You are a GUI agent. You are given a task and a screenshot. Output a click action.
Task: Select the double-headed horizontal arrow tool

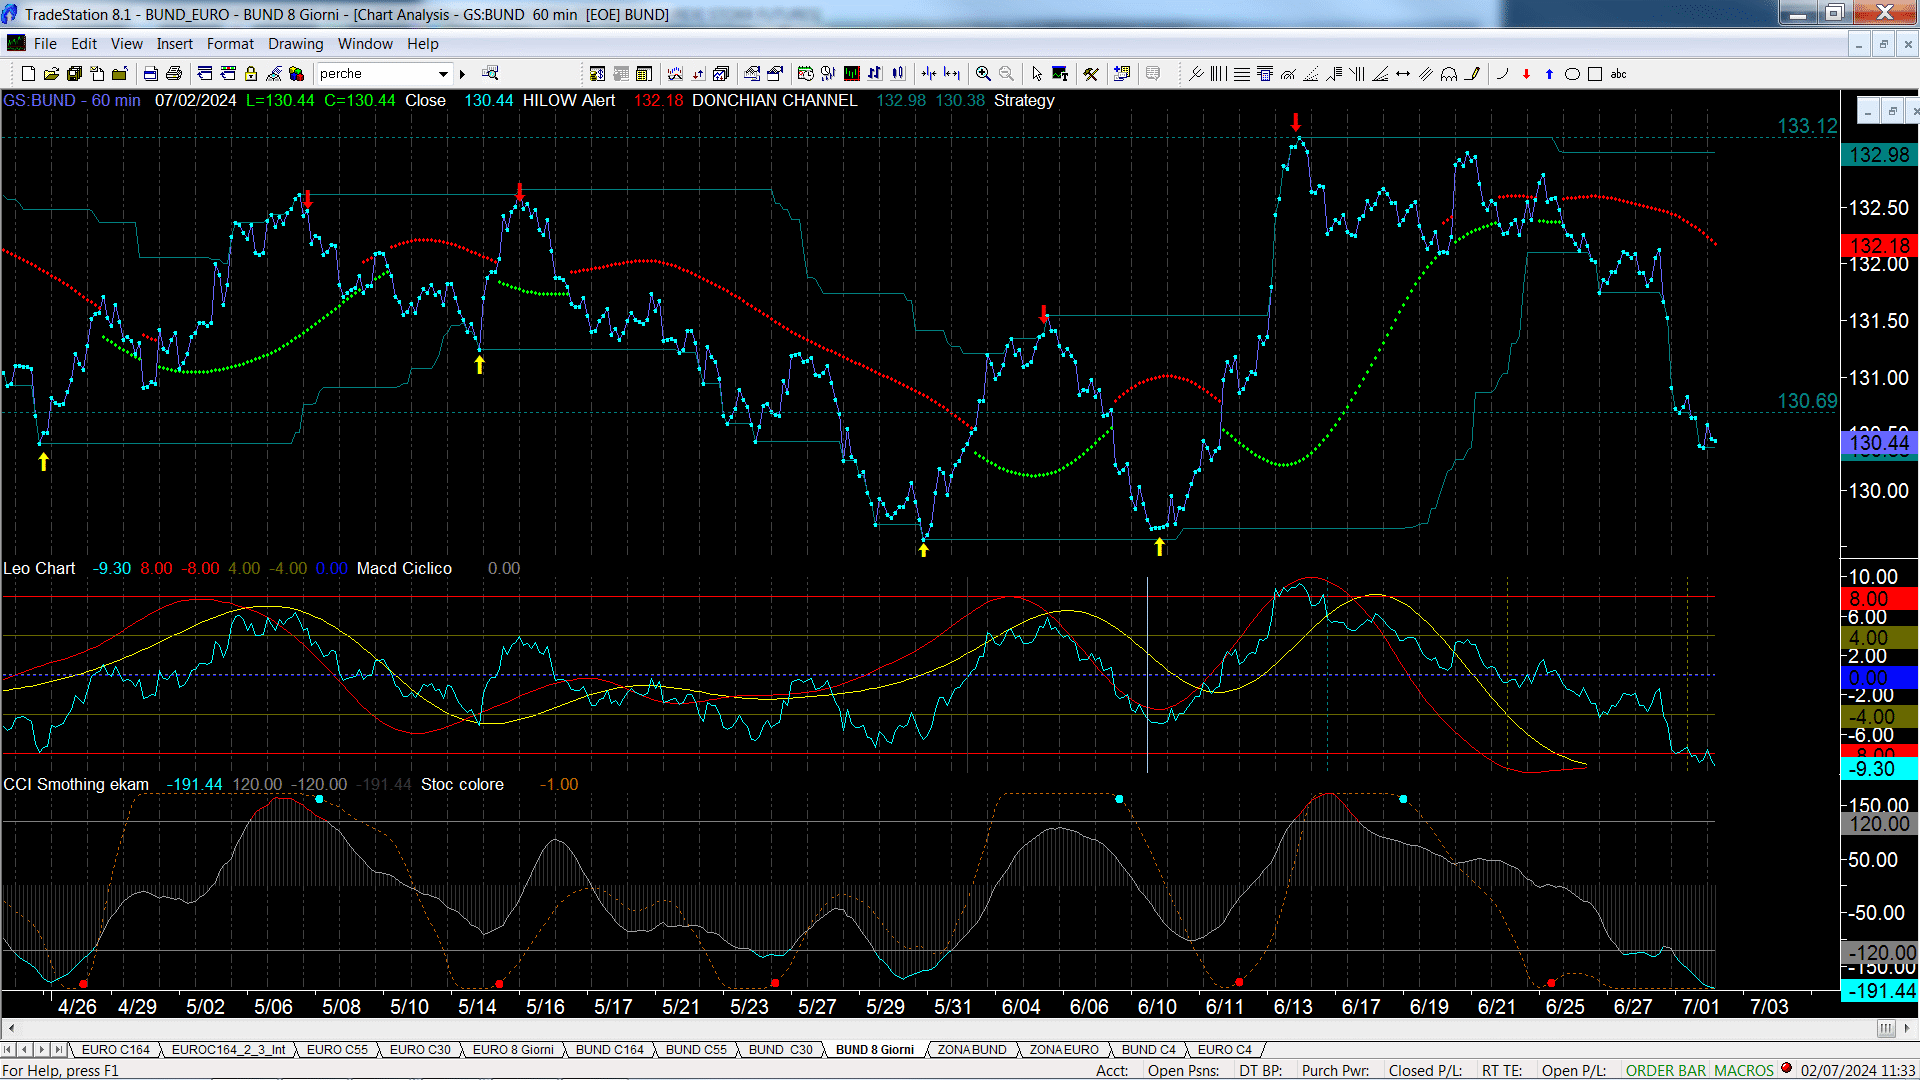[1403, 74]
